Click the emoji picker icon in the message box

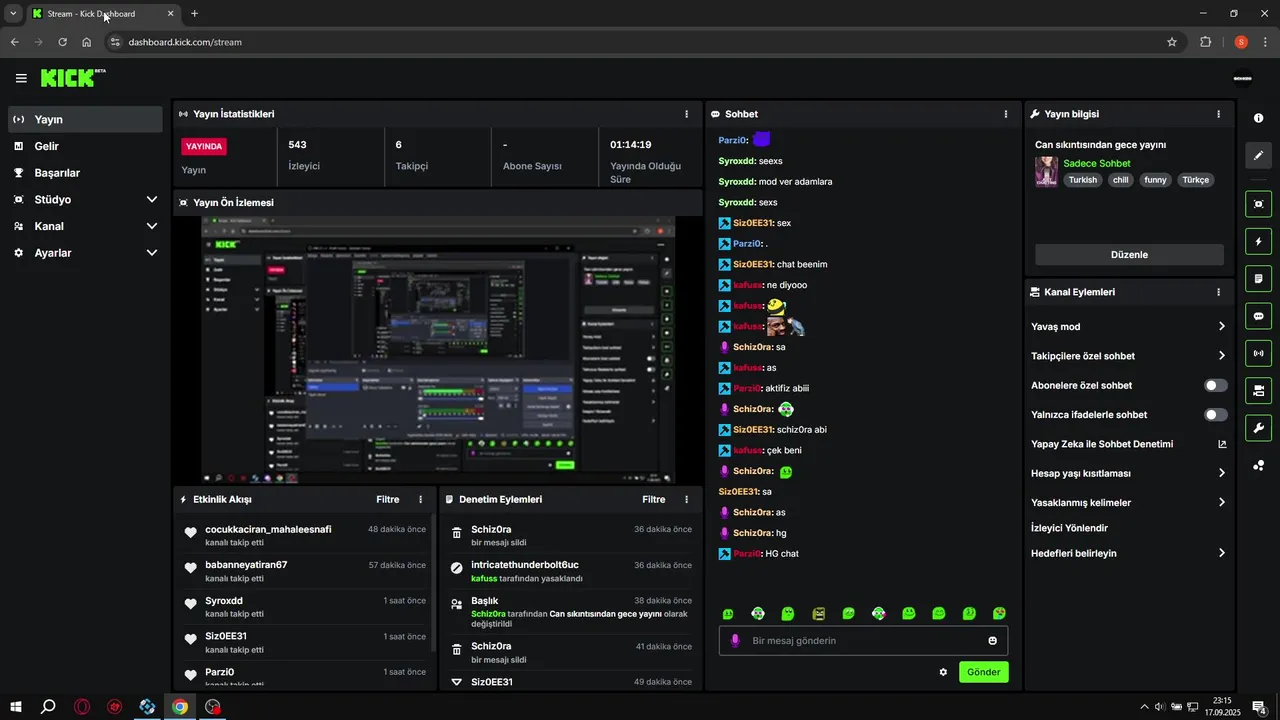pyautogui.click(x=993, y=641)
